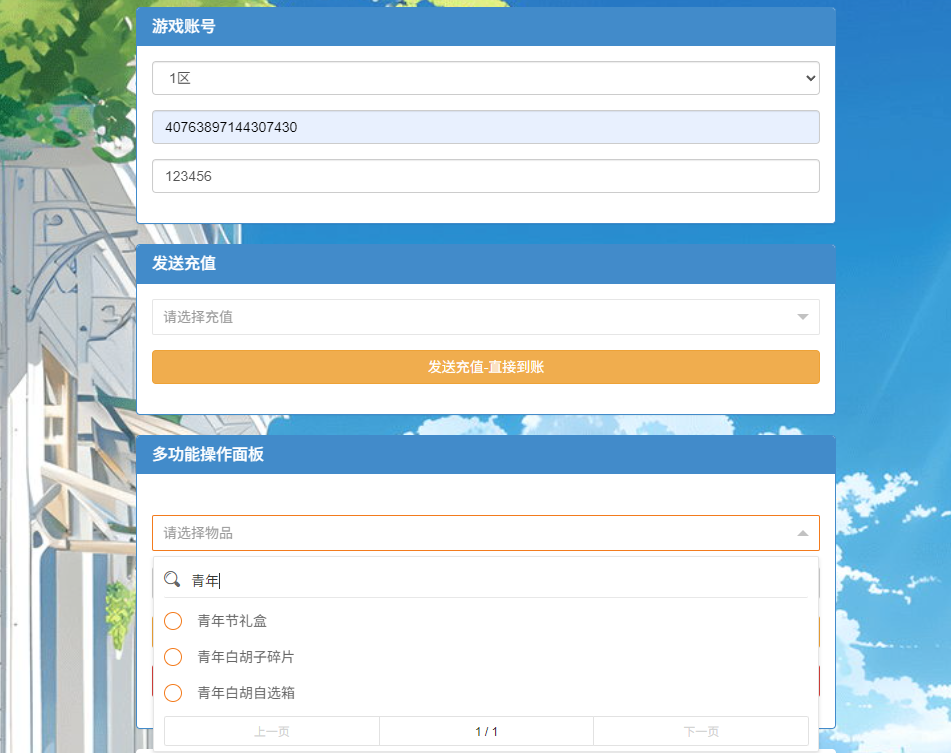Click the up arrow of 请选择物品
This screenshot has width=951, height=753.
[x=802, y=533]
